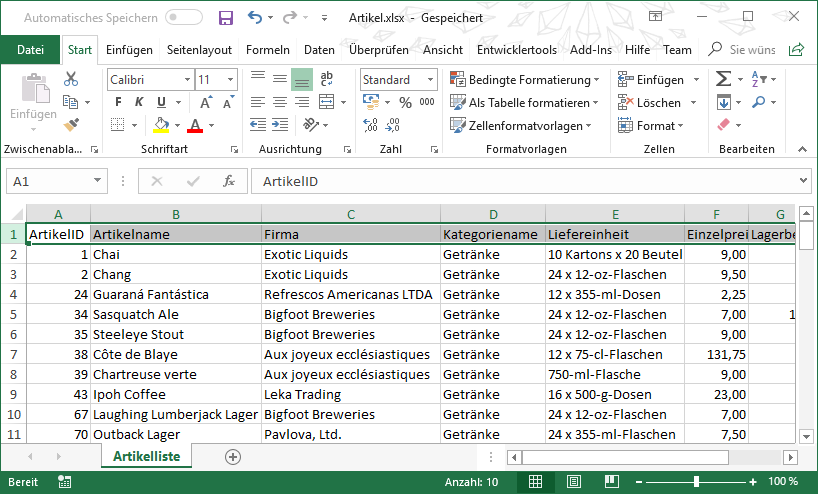Apply underline formatting
Viewport: 818px width, 494px height.
pyautogui.click(x=161, y=102)
